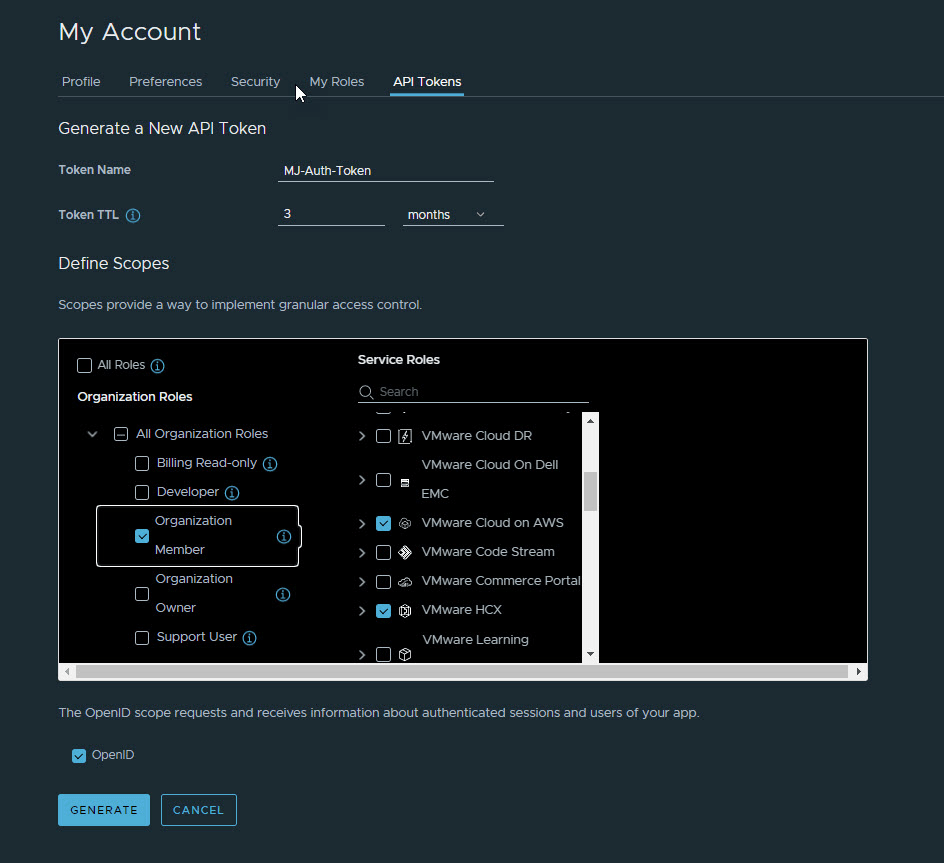944x863 pixels.
Task: Click service roles scroll down arrow
Action: [x=591, y=654]
